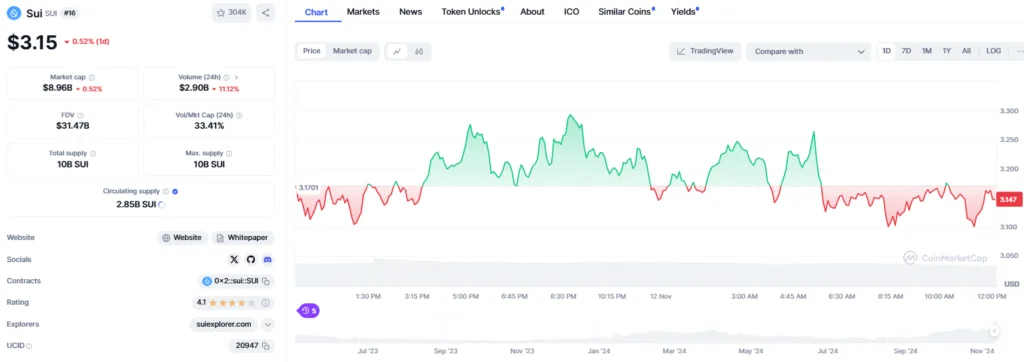Image resolution: width=1024 pixels, height=362 pixels.
Task: Open Market cap info tooltip icon
Action: (x=91, y=77)
